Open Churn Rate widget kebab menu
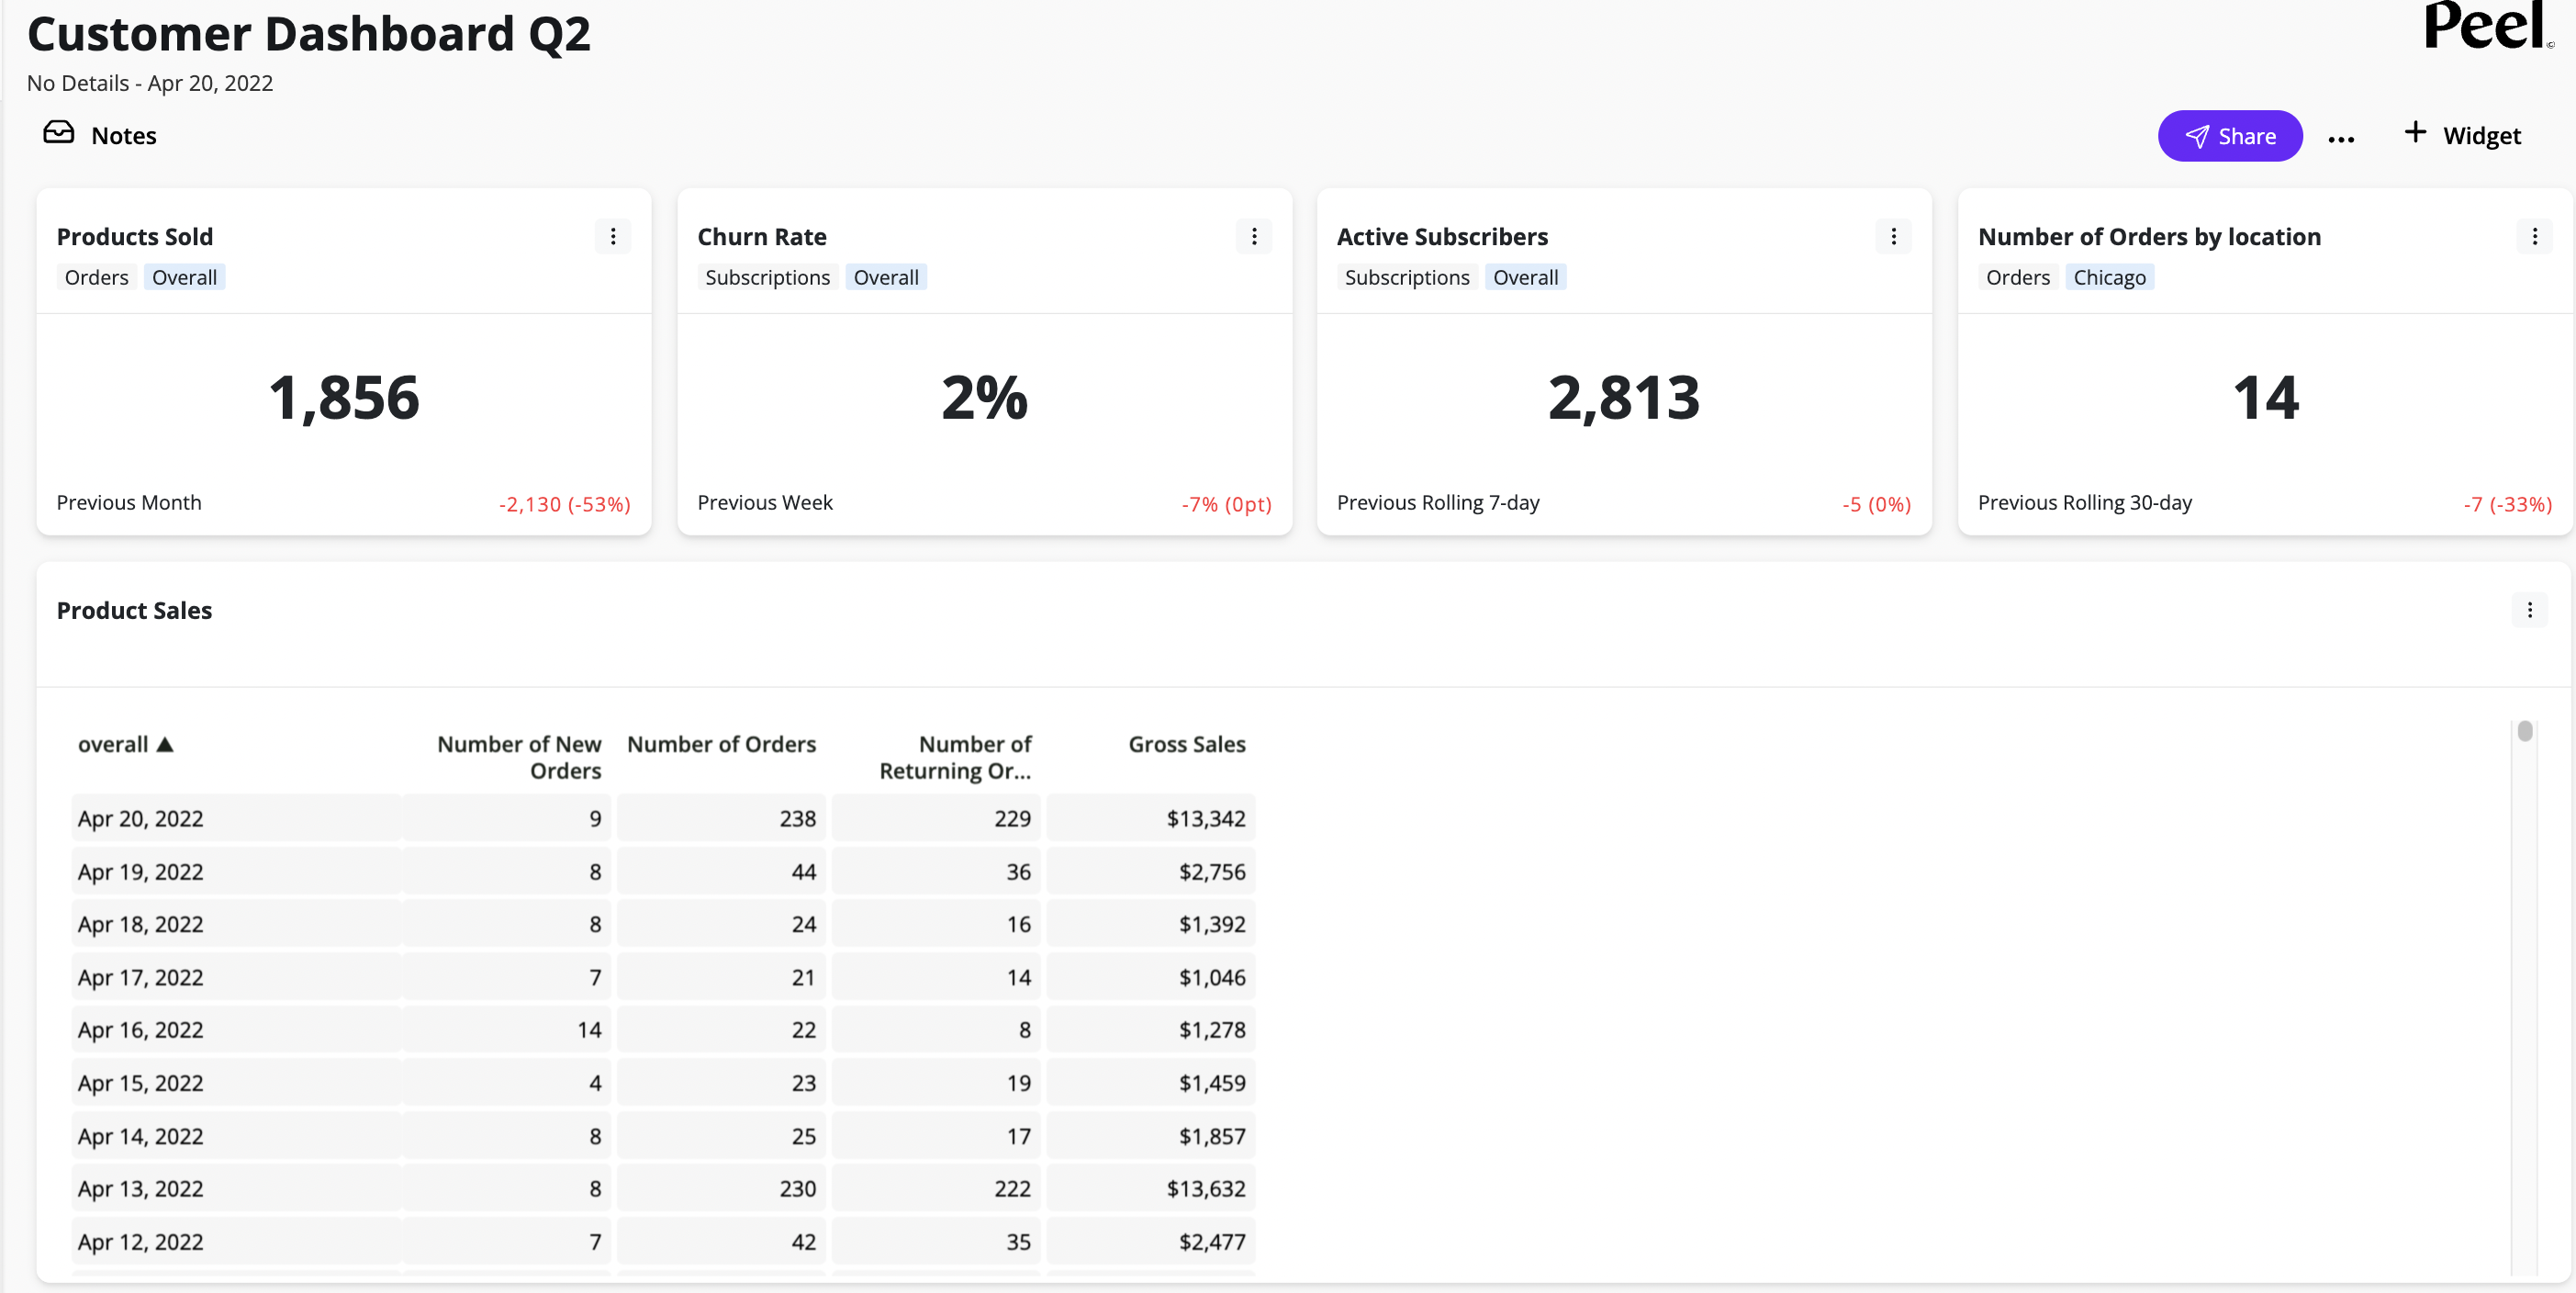 point(1253,237)
